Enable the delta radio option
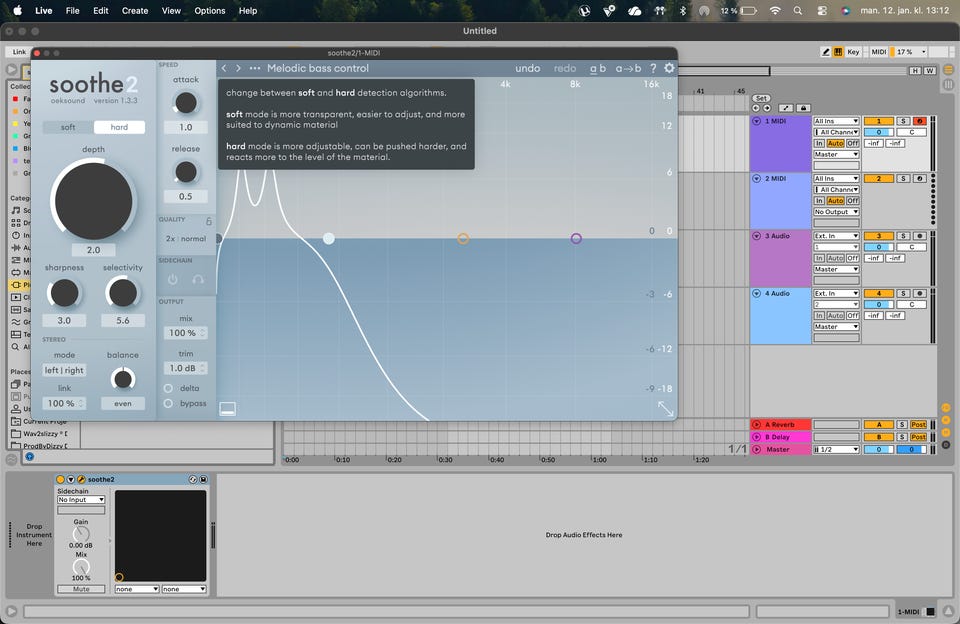 tap(168, 388)
